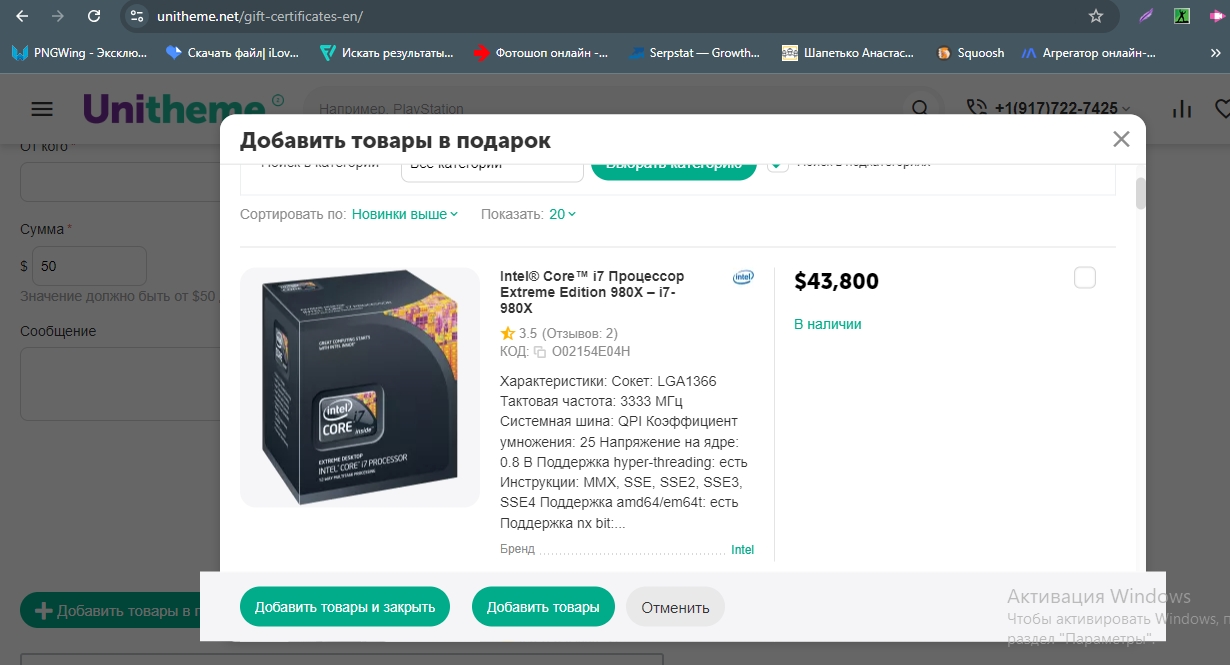Image resolution: width=1230 pixels, height=665 pixels.
Task: Open the Intel brand link
Action: (742, 550)
